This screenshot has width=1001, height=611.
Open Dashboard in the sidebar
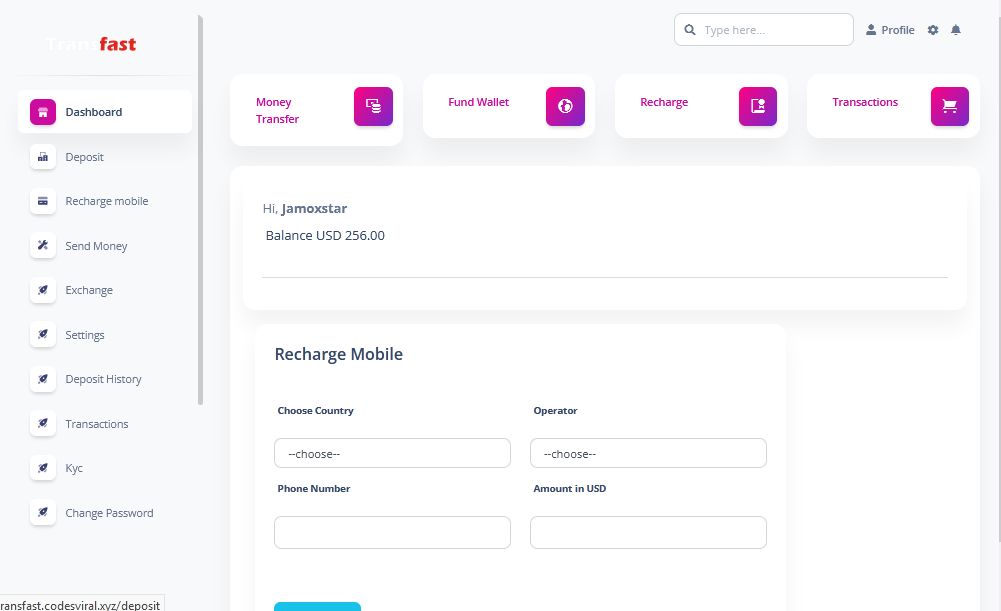pos(94,112)
